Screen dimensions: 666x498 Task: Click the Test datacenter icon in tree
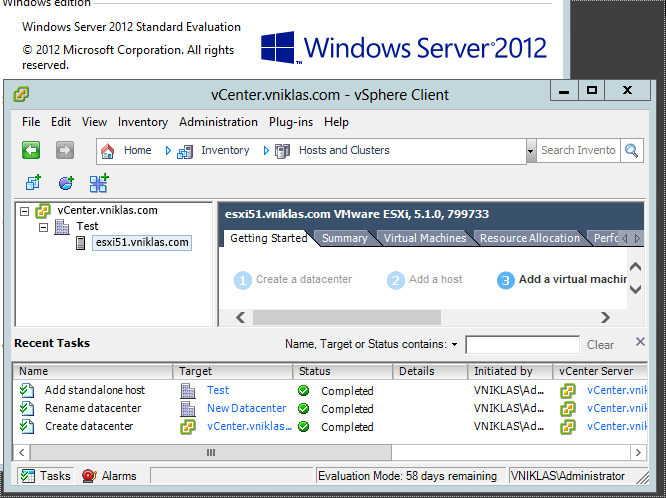click(x=62, y=227)
